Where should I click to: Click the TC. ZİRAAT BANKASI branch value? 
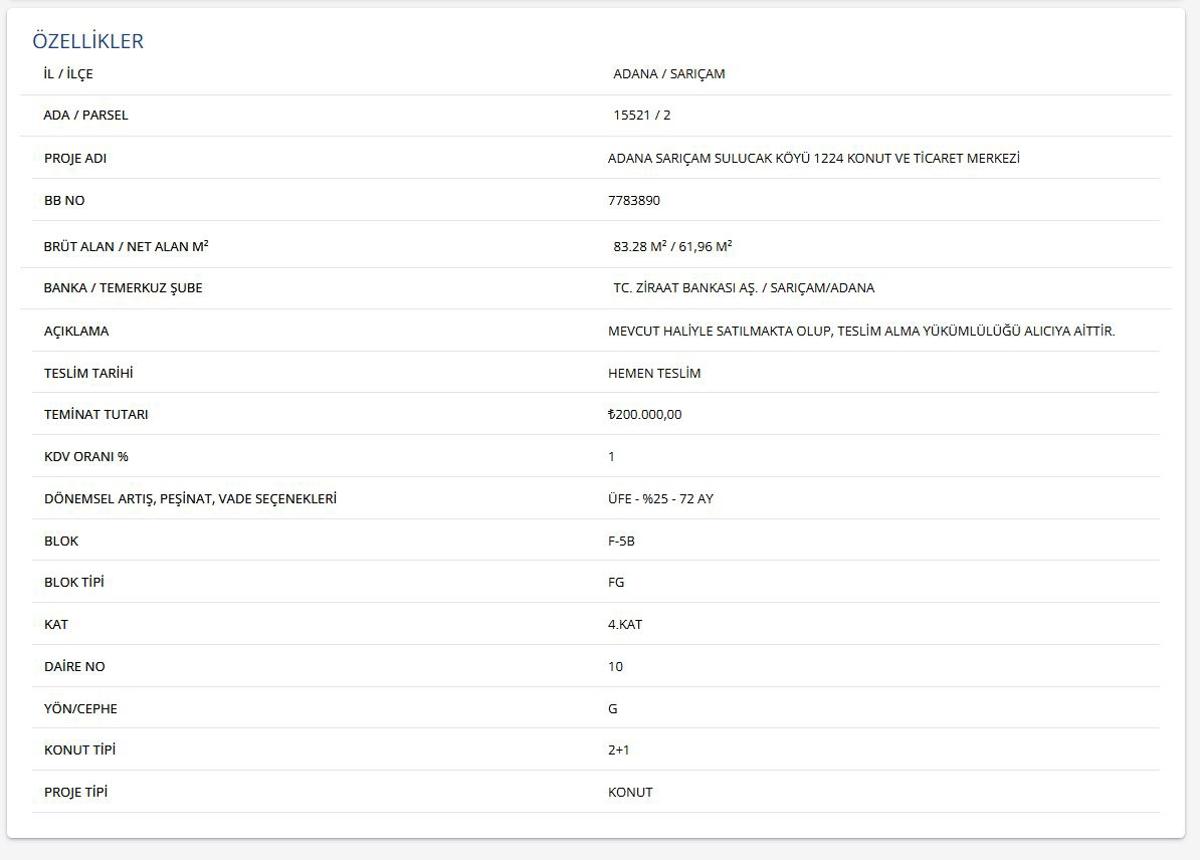743,288
